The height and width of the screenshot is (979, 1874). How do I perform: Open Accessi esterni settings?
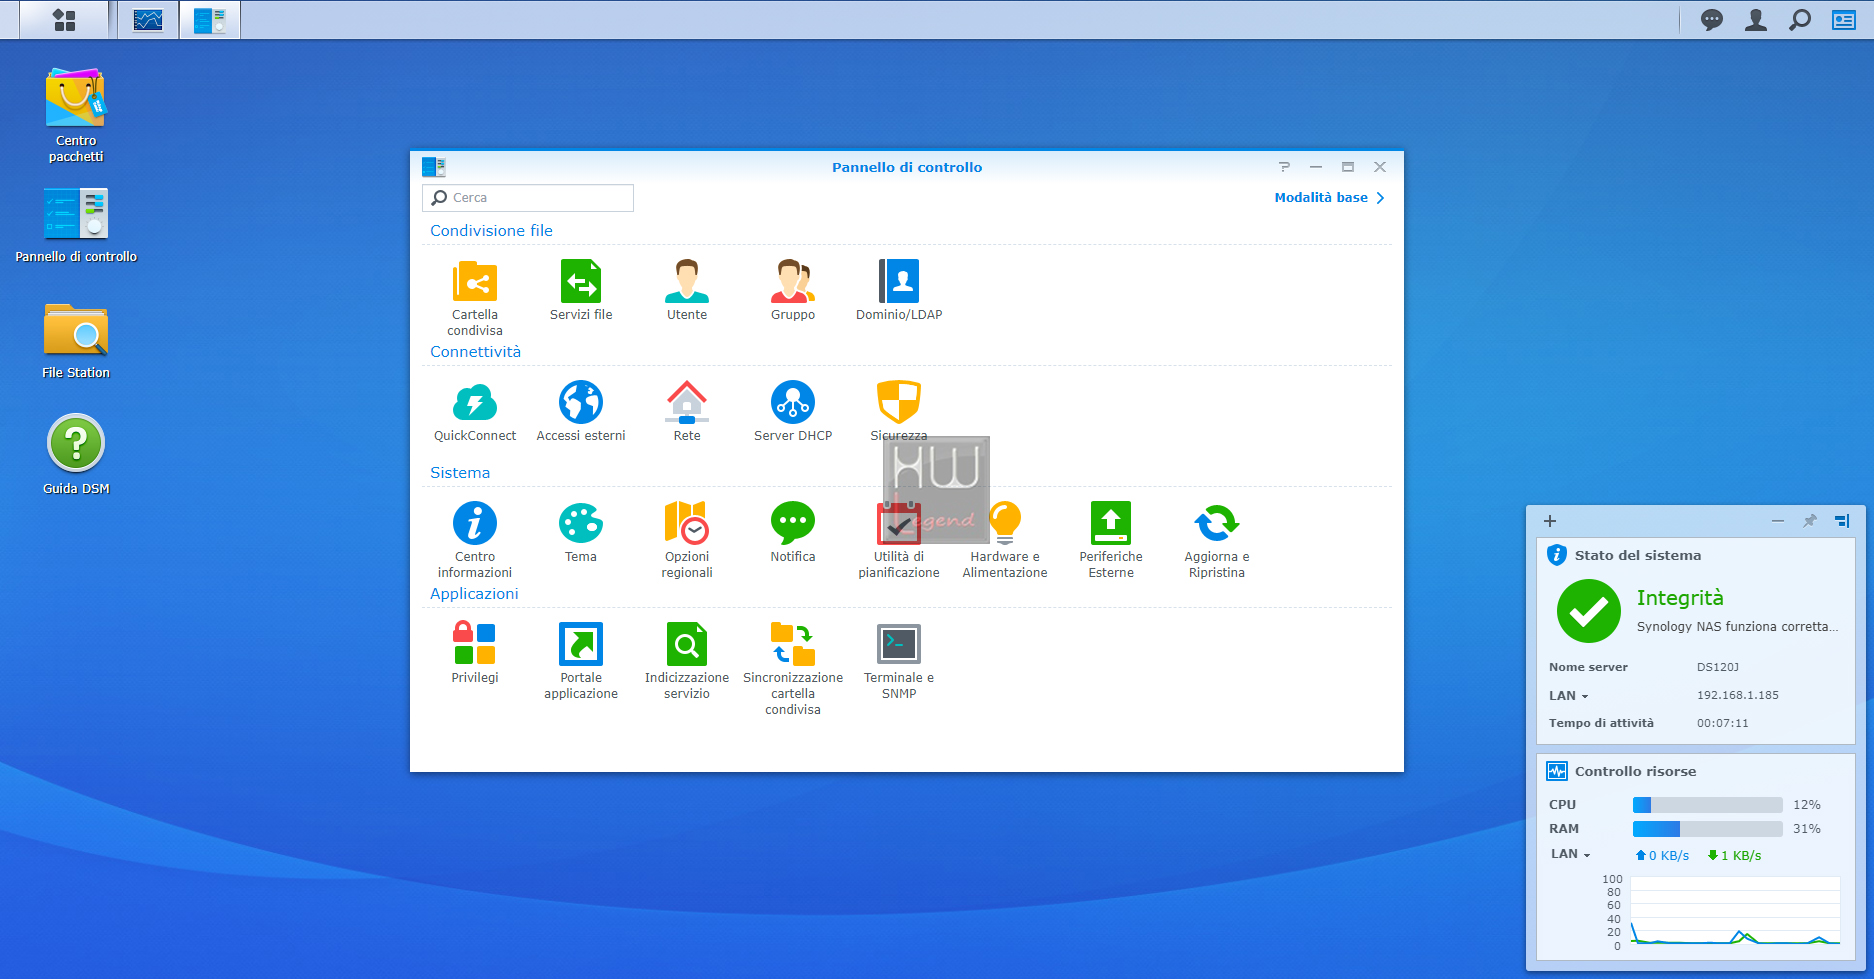pyautogui.click(x=581, y=402)
